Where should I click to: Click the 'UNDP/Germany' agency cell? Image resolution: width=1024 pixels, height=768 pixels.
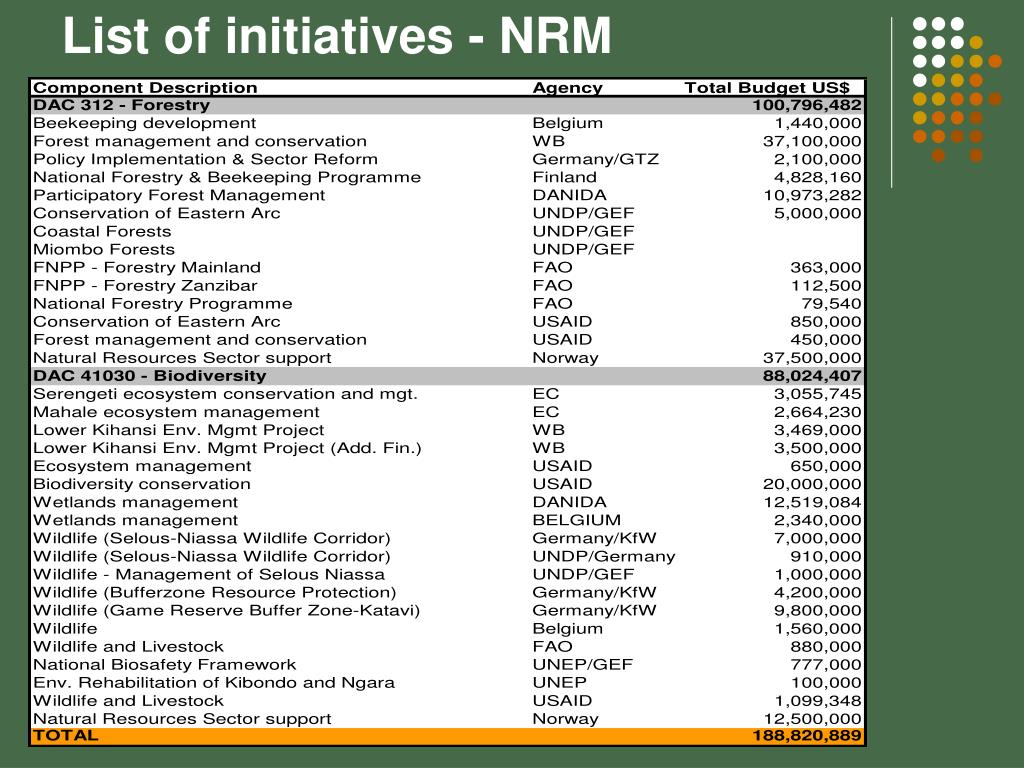click(604, 556)
